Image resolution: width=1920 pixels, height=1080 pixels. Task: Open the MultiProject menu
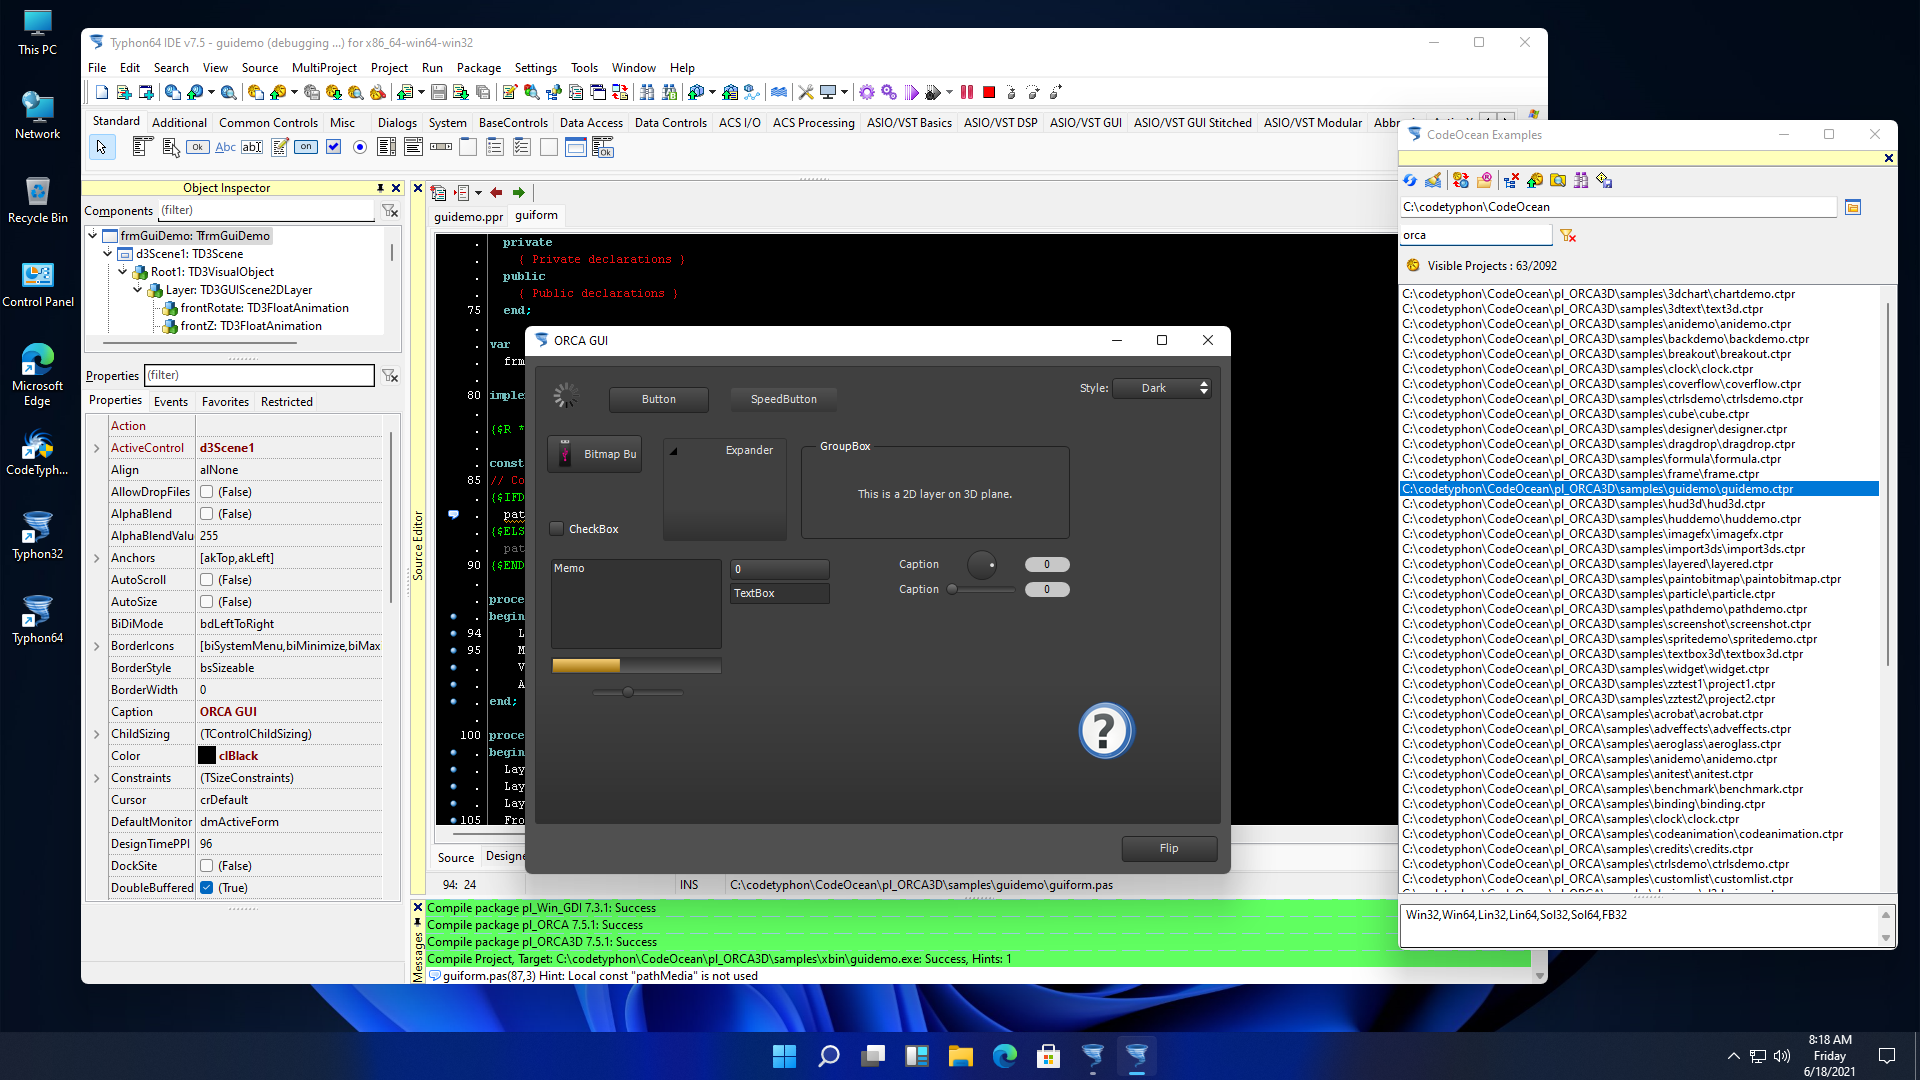324,68
